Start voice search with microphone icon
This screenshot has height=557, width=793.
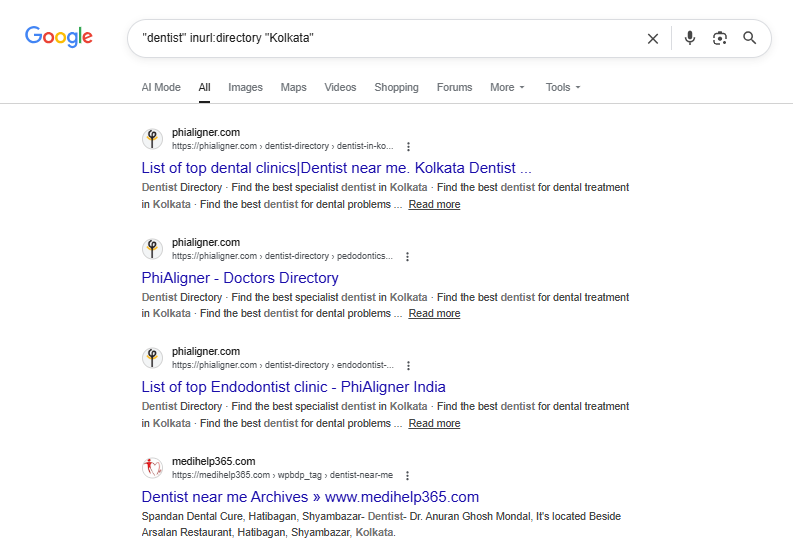[689, 38]
